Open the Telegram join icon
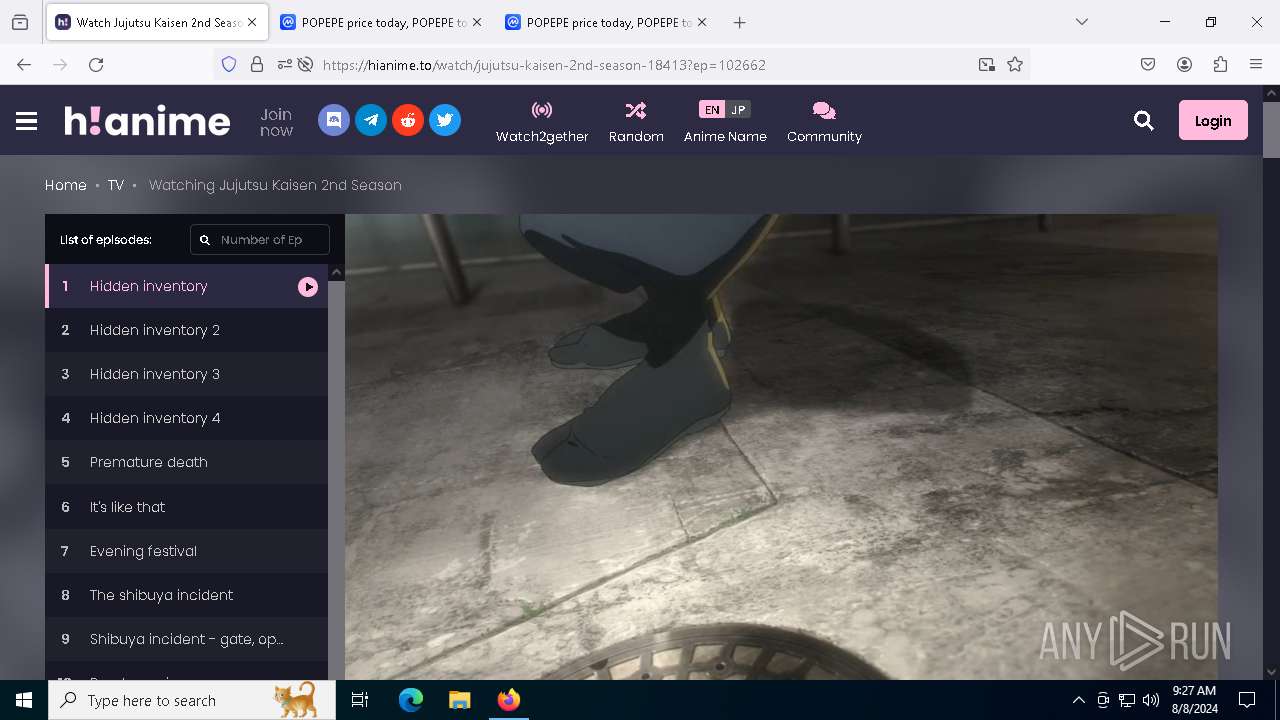The height and width of the screenshot is (720, 1280). (371, 120)
